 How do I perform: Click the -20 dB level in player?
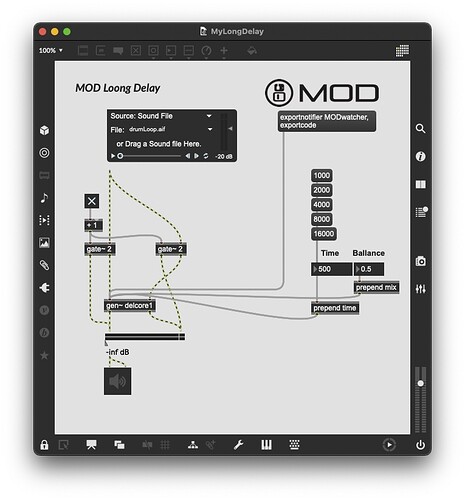[224, 156]
